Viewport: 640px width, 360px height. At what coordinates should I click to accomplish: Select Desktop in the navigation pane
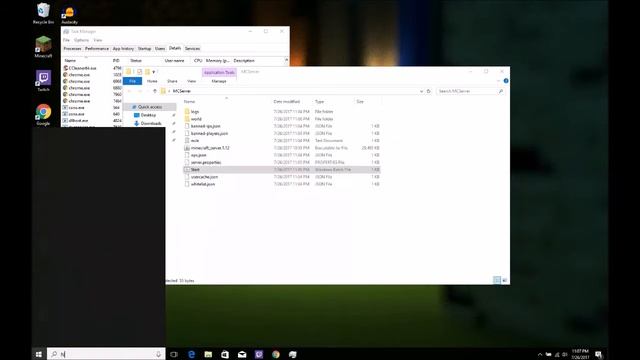[148, 115]
